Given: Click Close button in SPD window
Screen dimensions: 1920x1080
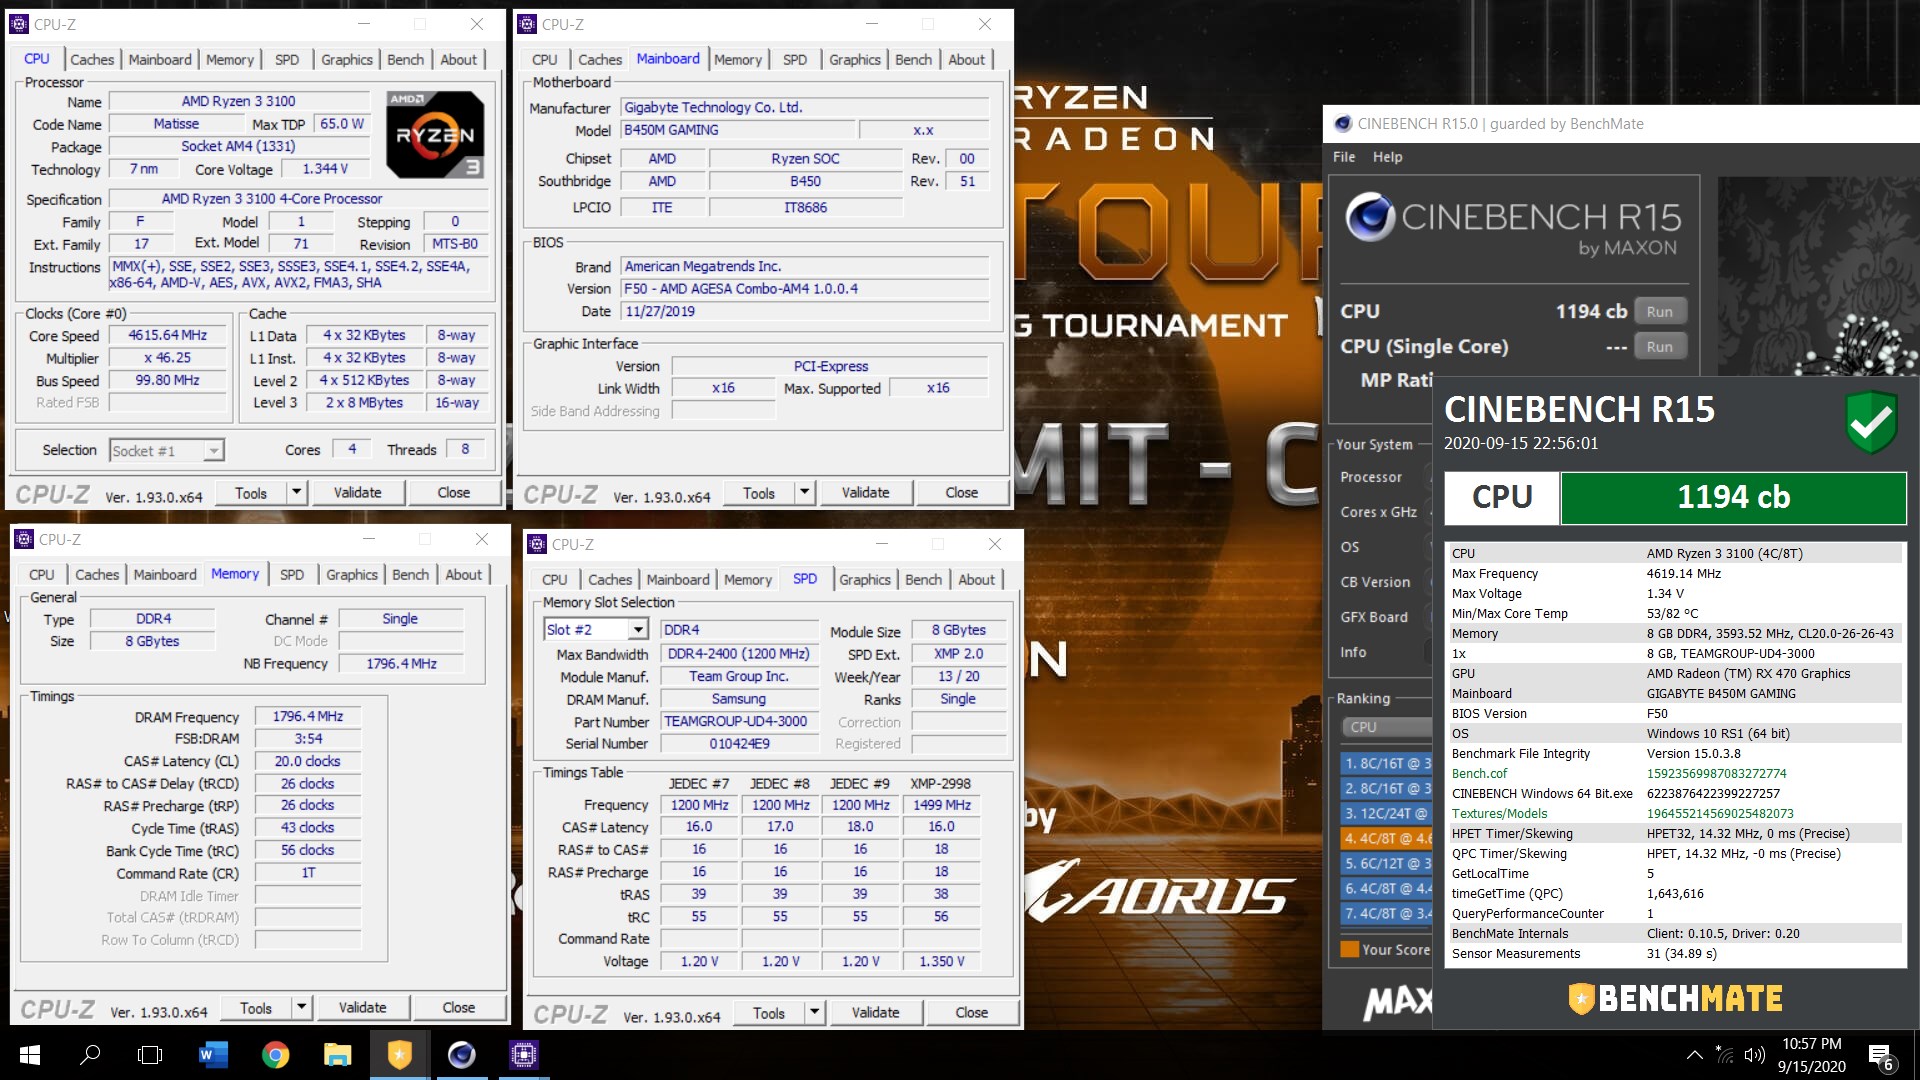Looking at the screenshot, I should tap(972, 1012).
